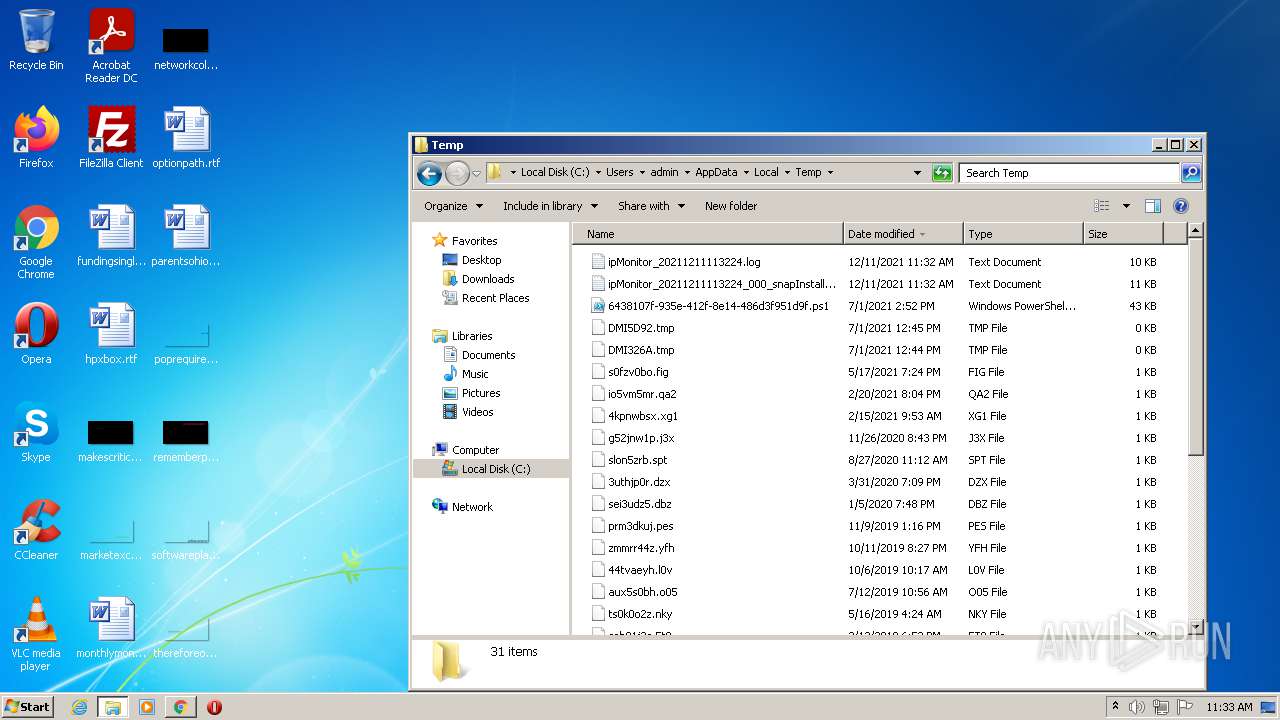Open the Recycle Bin desktop icon
Viewport: 1280px width, 720px height.
36,40
